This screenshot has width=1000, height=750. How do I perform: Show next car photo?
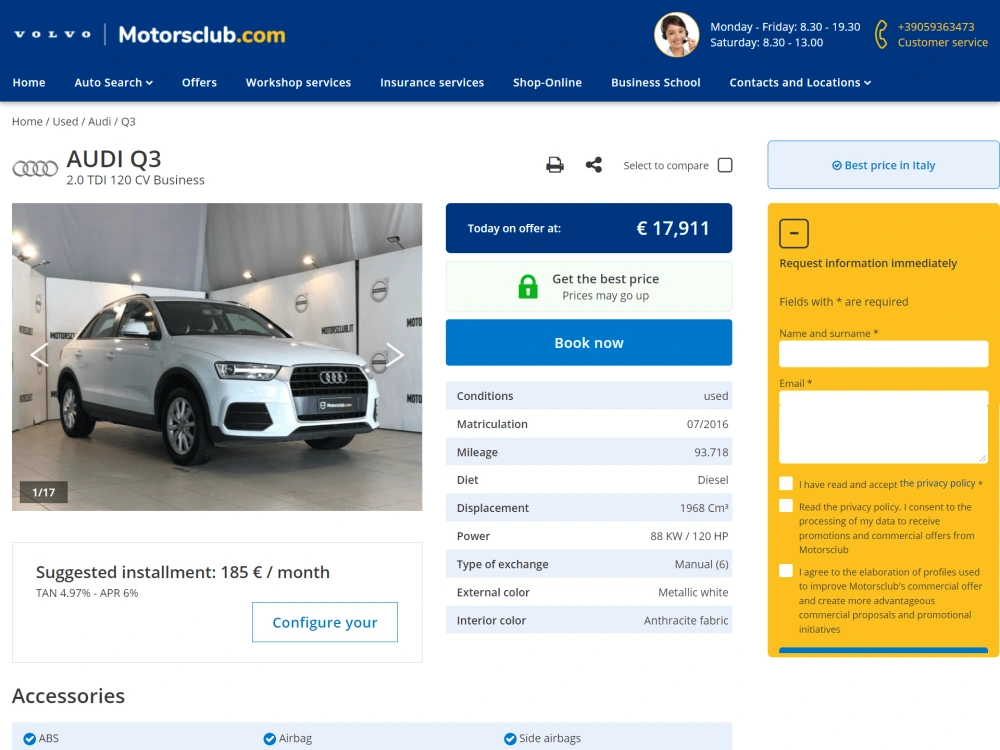pos(395,355)
